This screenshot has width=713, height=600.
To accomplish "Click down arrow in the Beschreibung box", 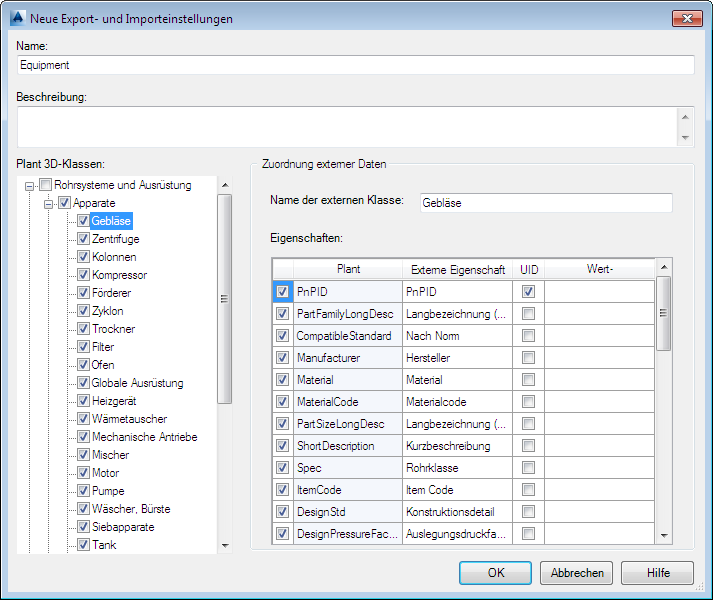I will coord(685,138).
